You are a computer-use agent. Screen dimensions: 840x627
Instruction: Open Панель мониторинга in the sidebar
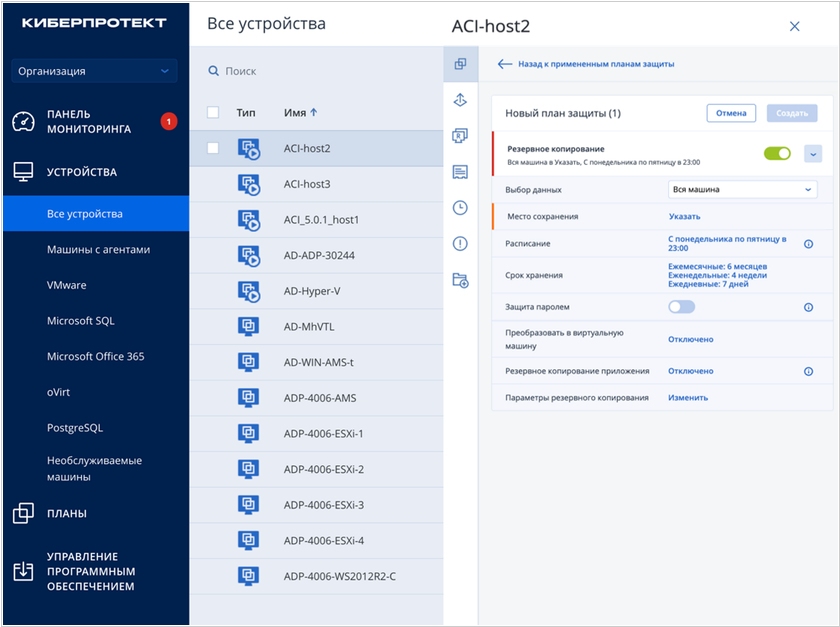coord(89,122)
